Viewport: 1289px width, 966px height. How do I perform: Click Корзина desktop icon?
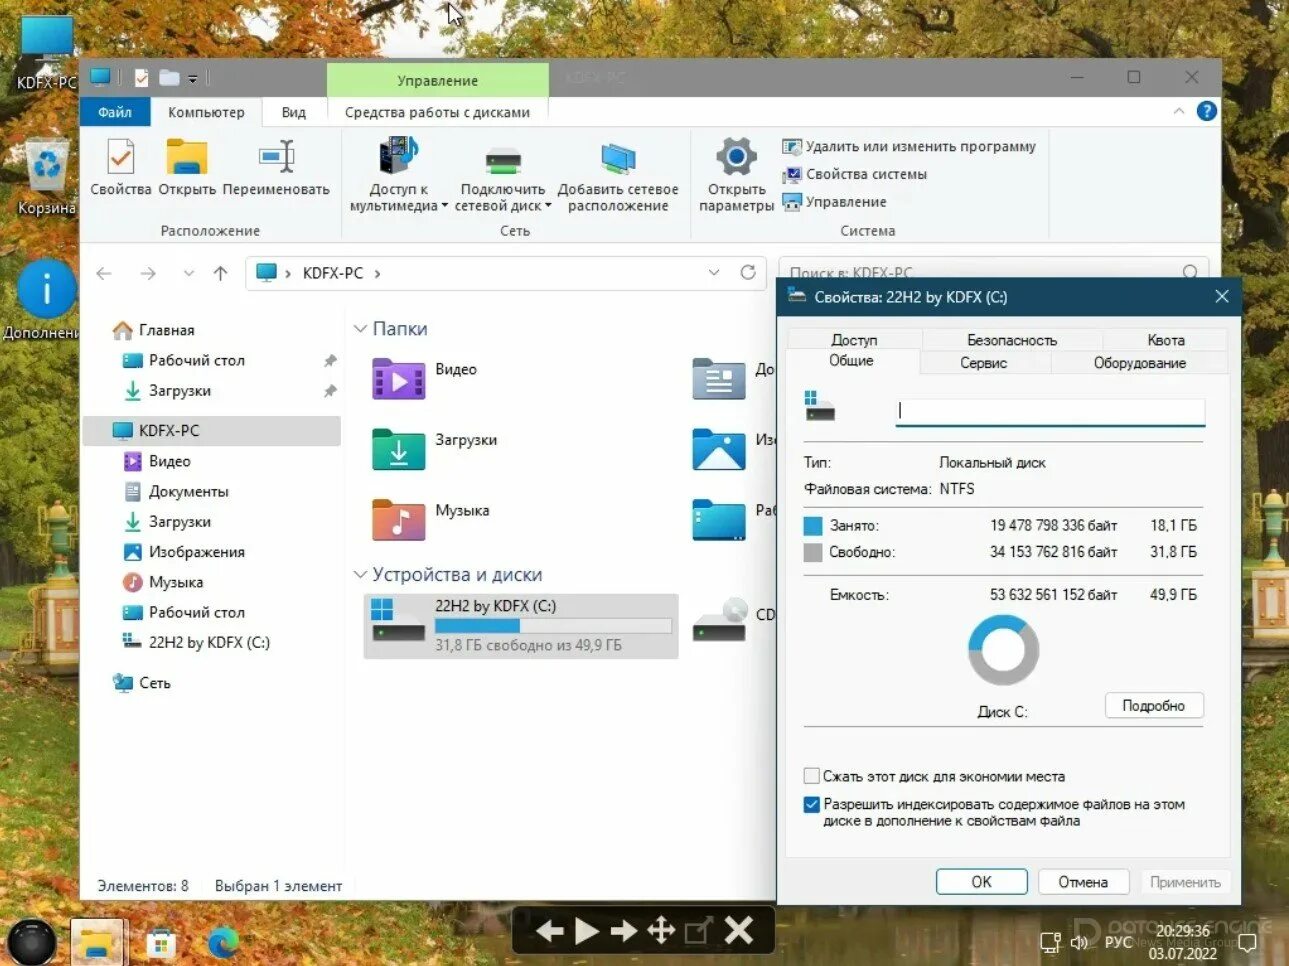tap(47, 177)
